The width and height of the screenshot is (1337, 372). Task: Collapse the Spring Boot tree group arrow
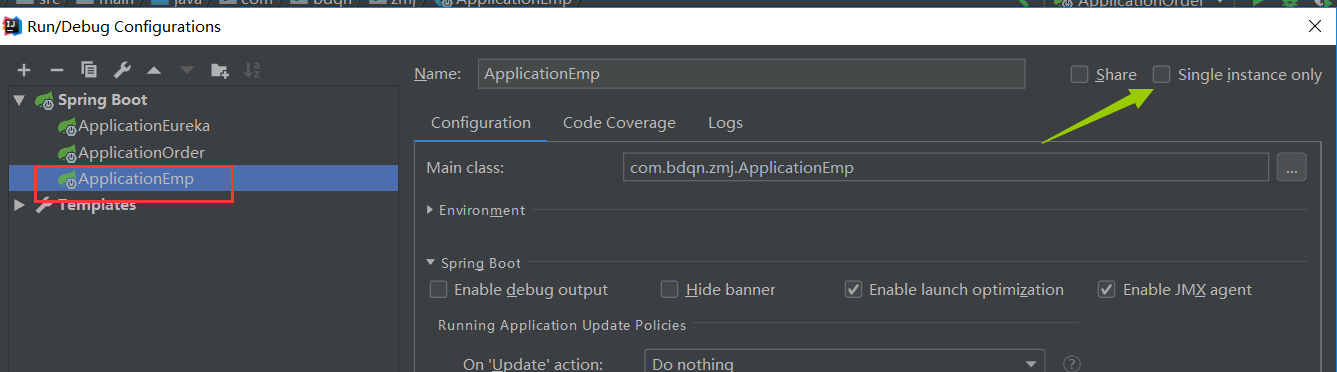[x=20, y=100]
